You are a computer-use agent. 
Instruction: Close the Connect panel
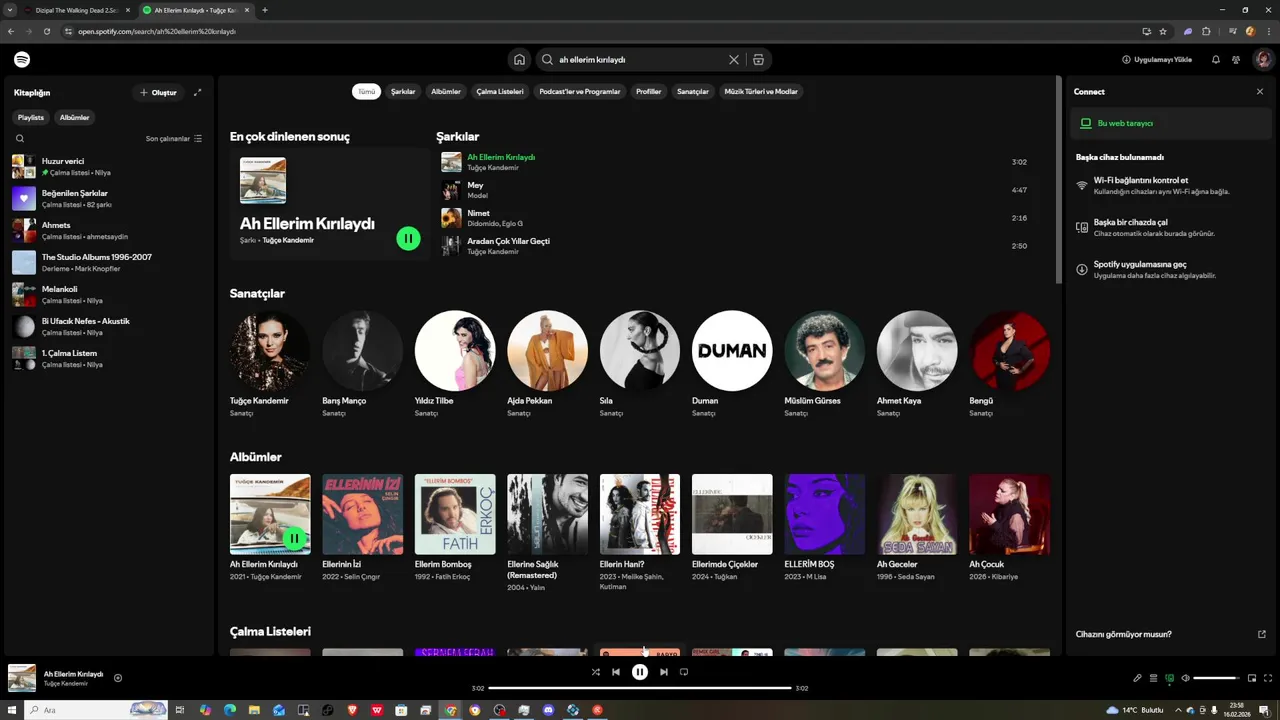pos(1260,91)
